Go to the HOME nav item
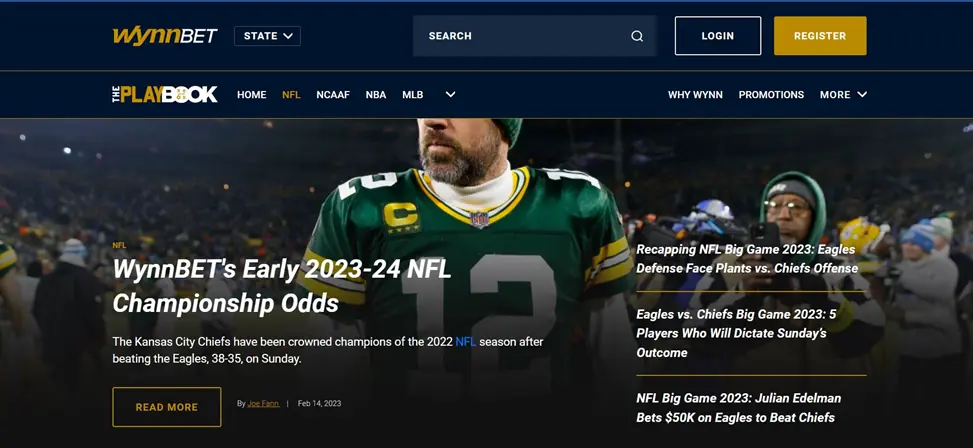This screenshot has height=448, width=973. (x=251, y=95)
